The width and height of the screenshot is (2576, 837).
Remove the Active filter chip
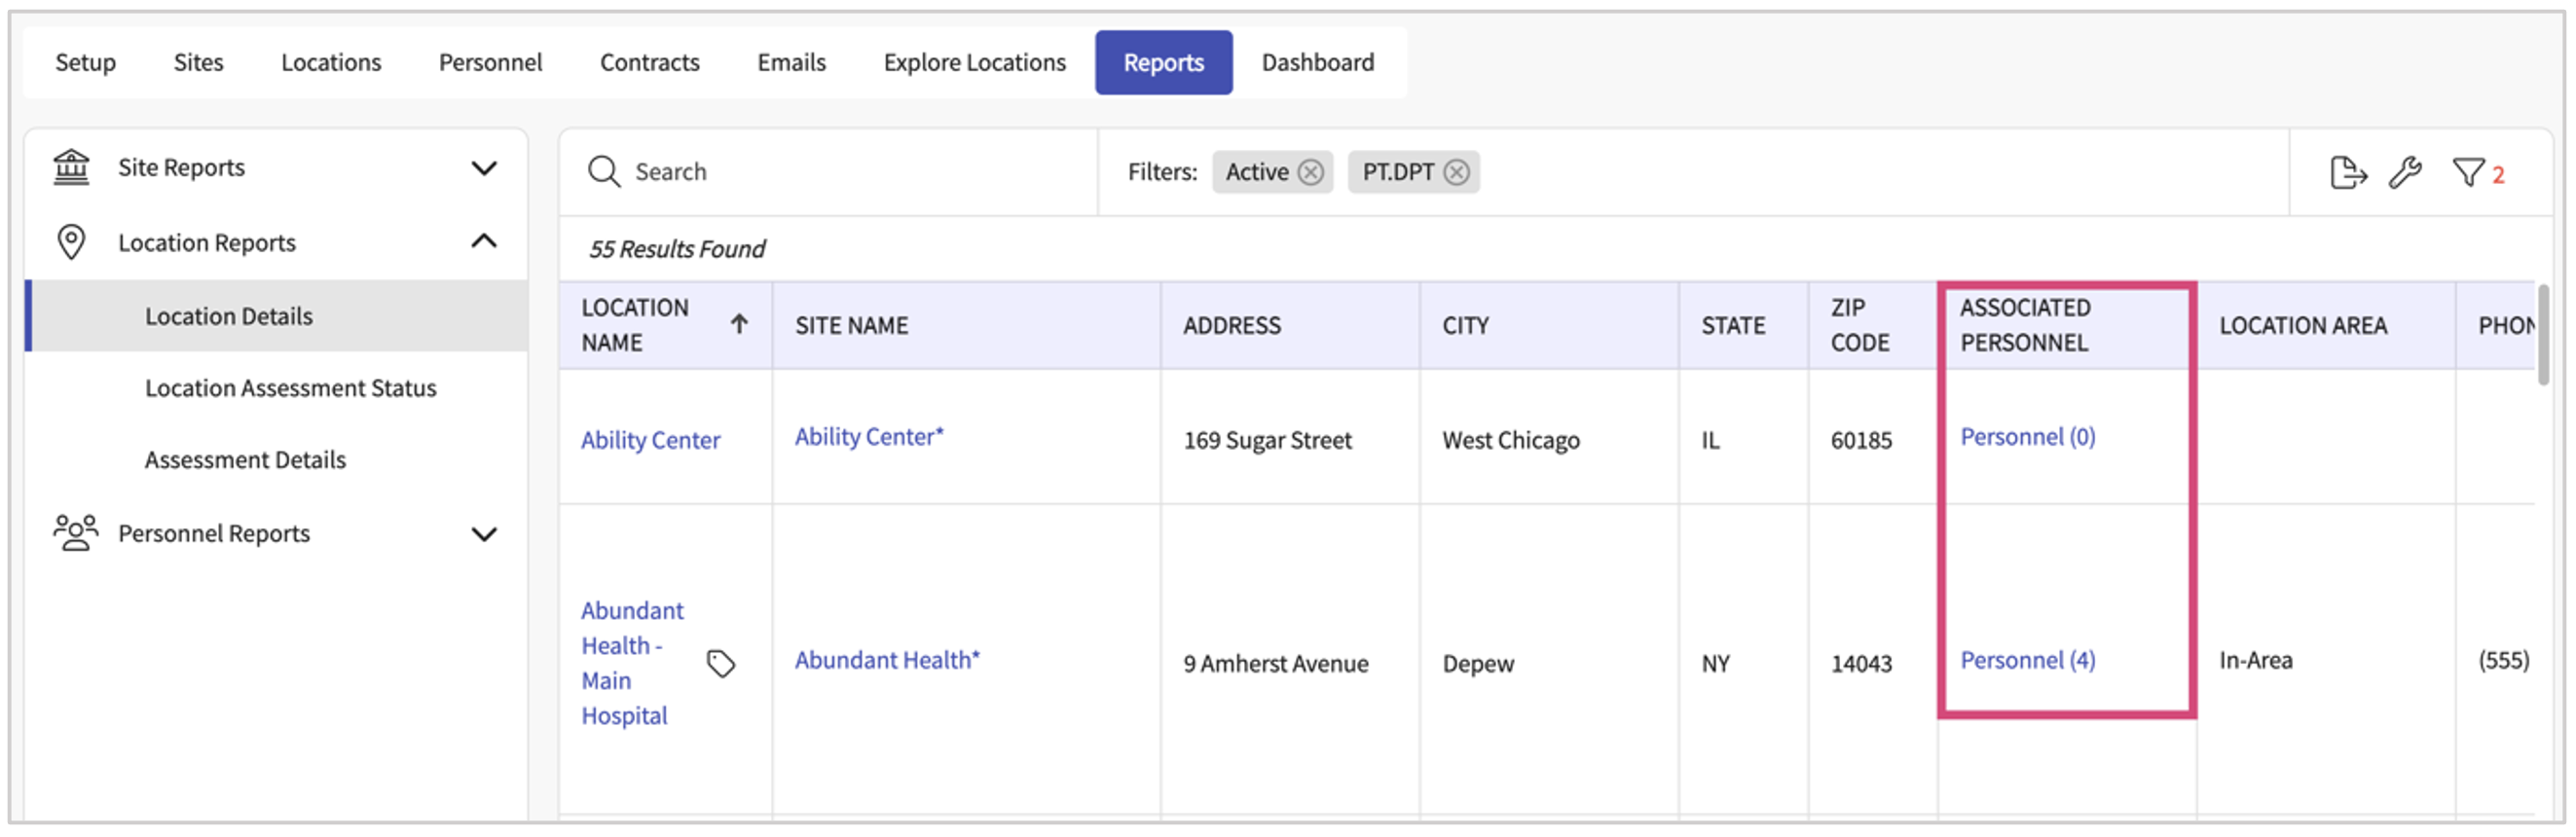click(1310, 172)
